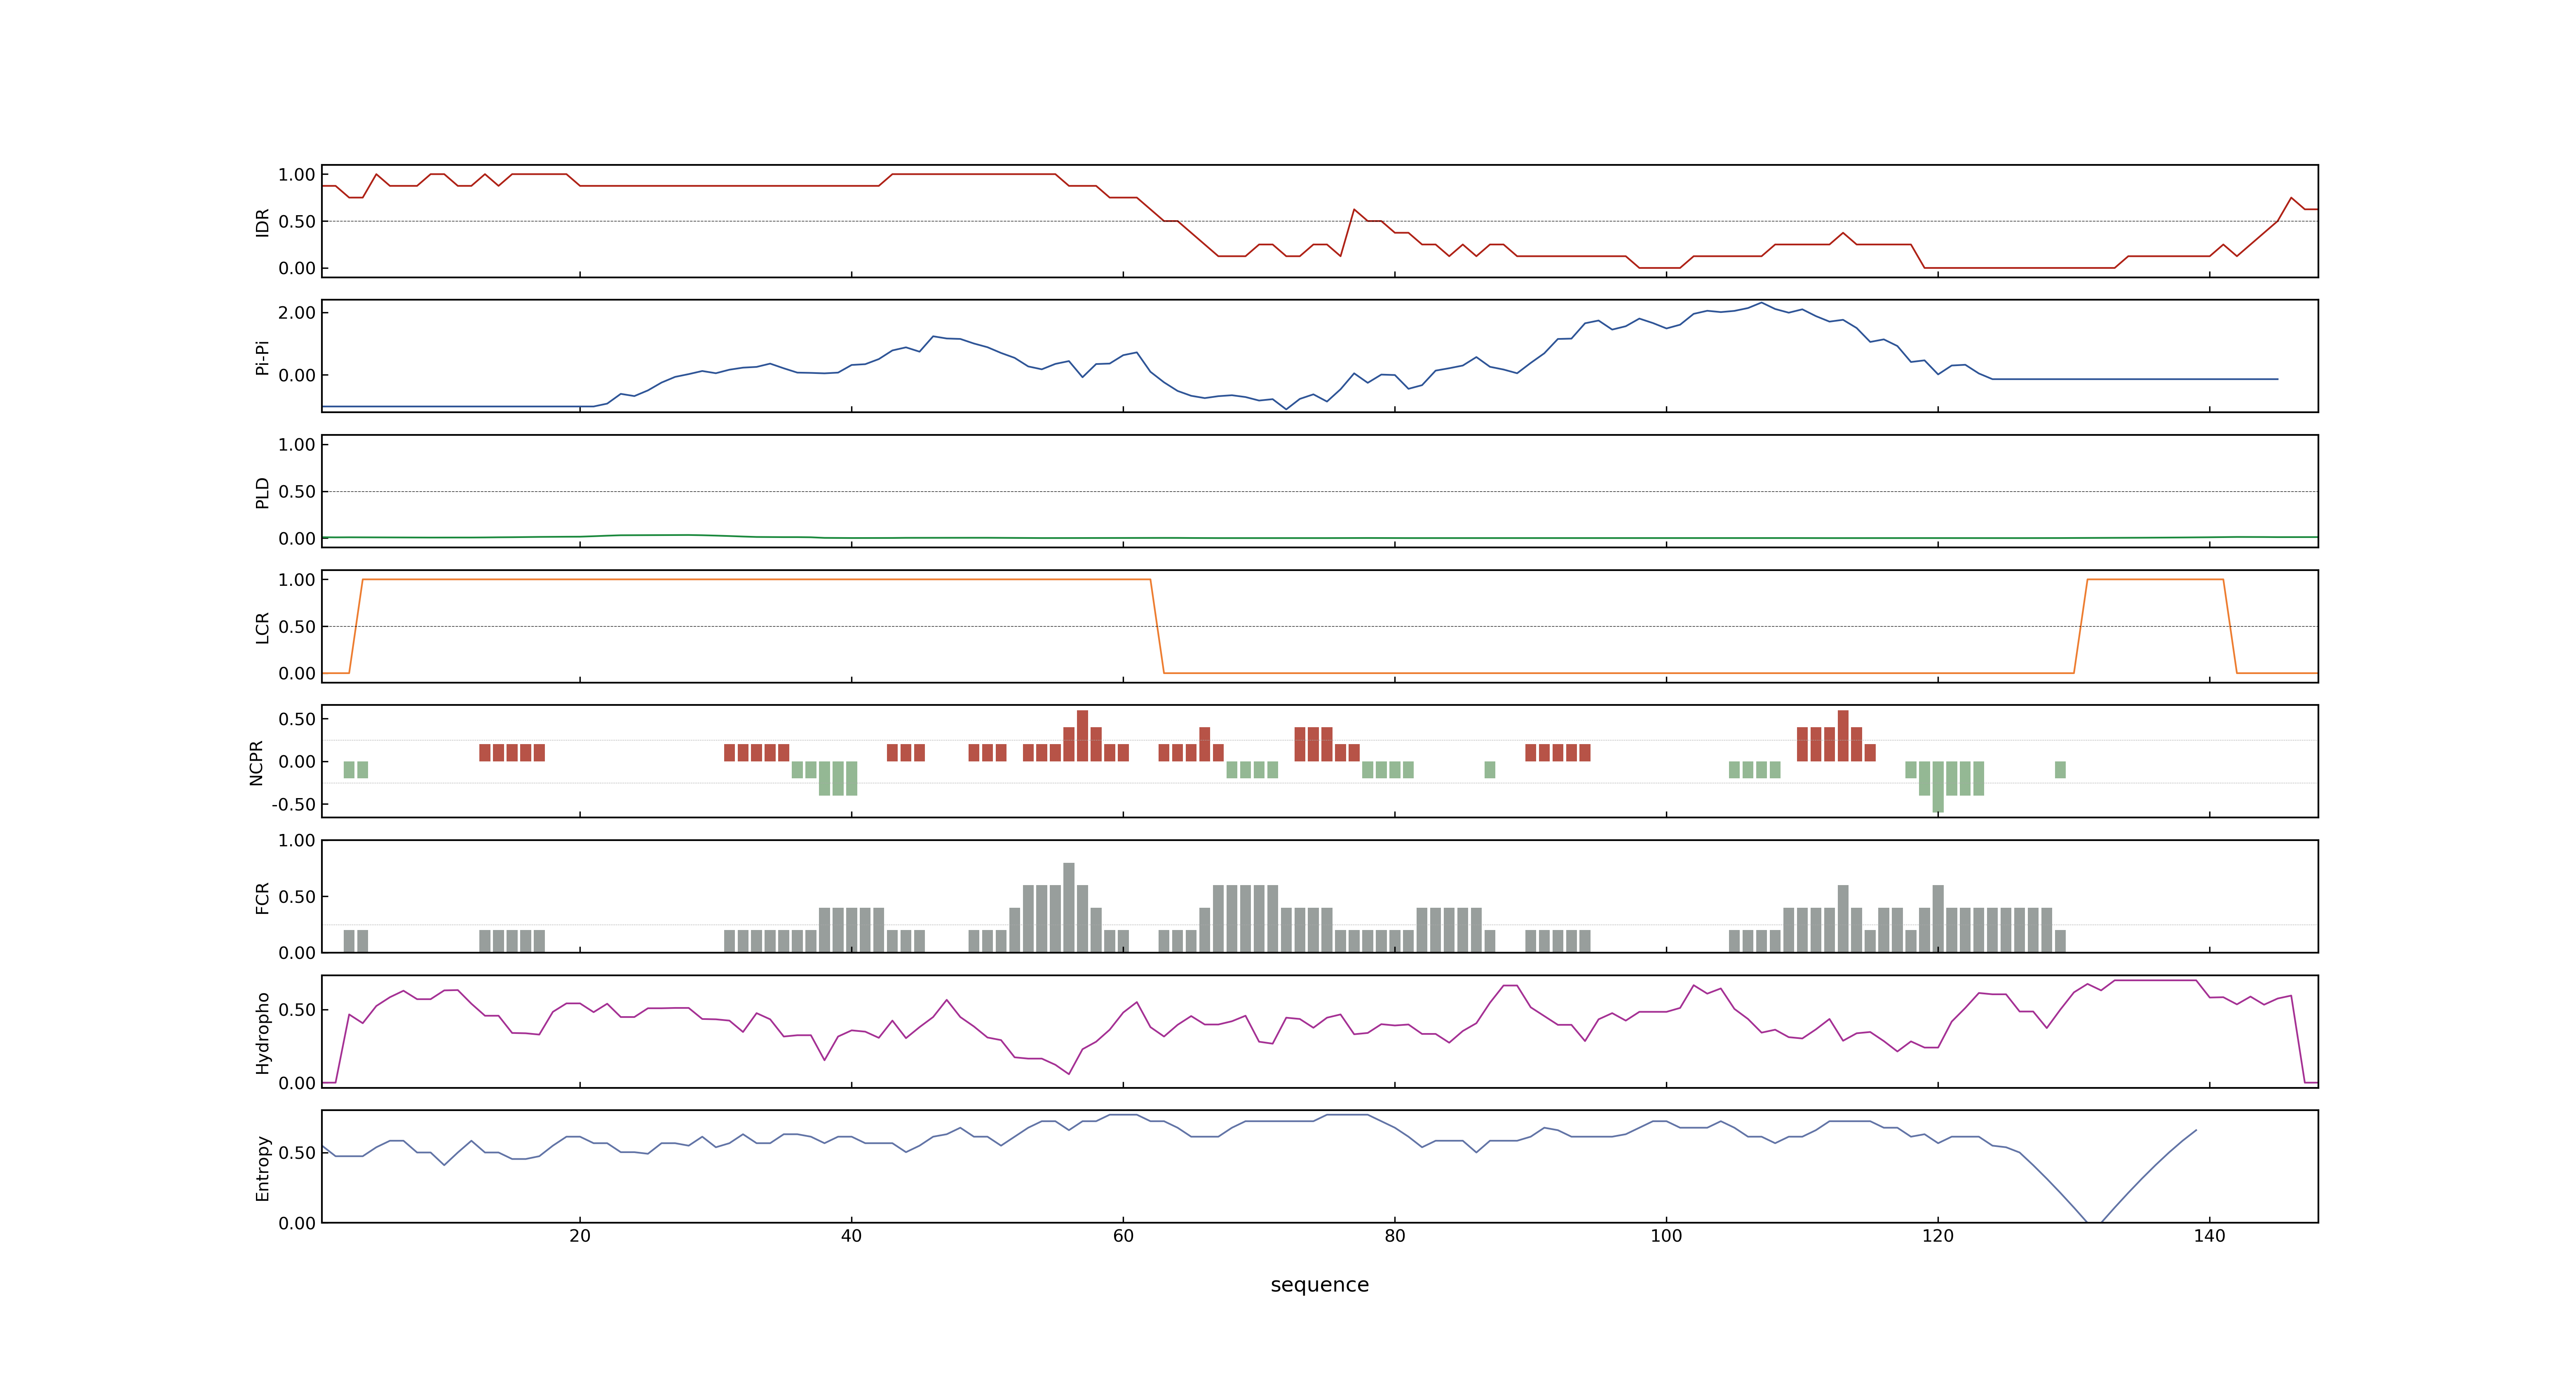Click the 0.50 tick of Hydropho panel
The image size is (2576, 1374).
(297, 1010)
